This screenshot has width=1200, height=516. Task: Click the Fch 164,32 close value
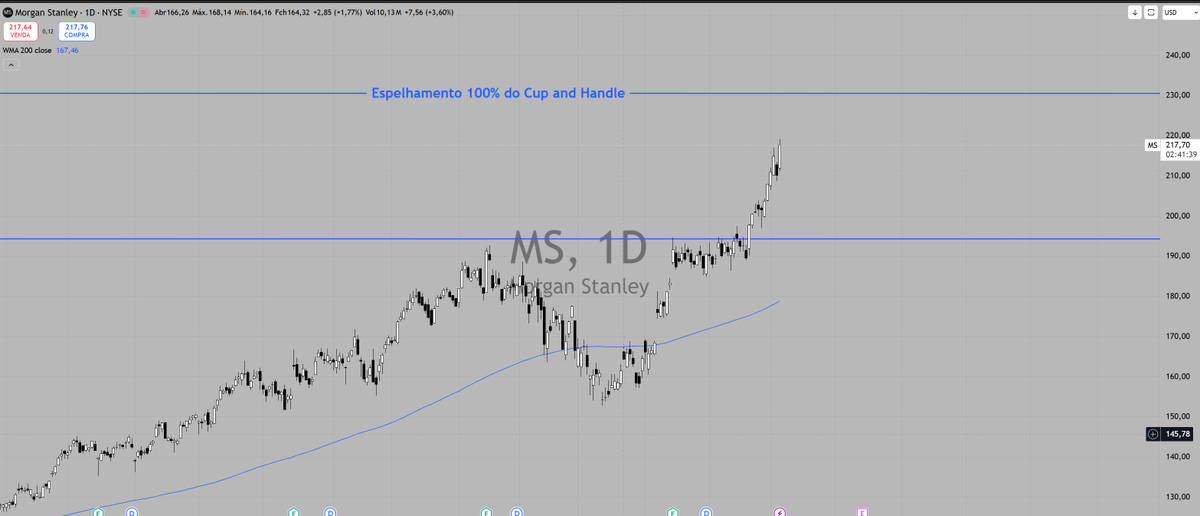coord(292,12)
